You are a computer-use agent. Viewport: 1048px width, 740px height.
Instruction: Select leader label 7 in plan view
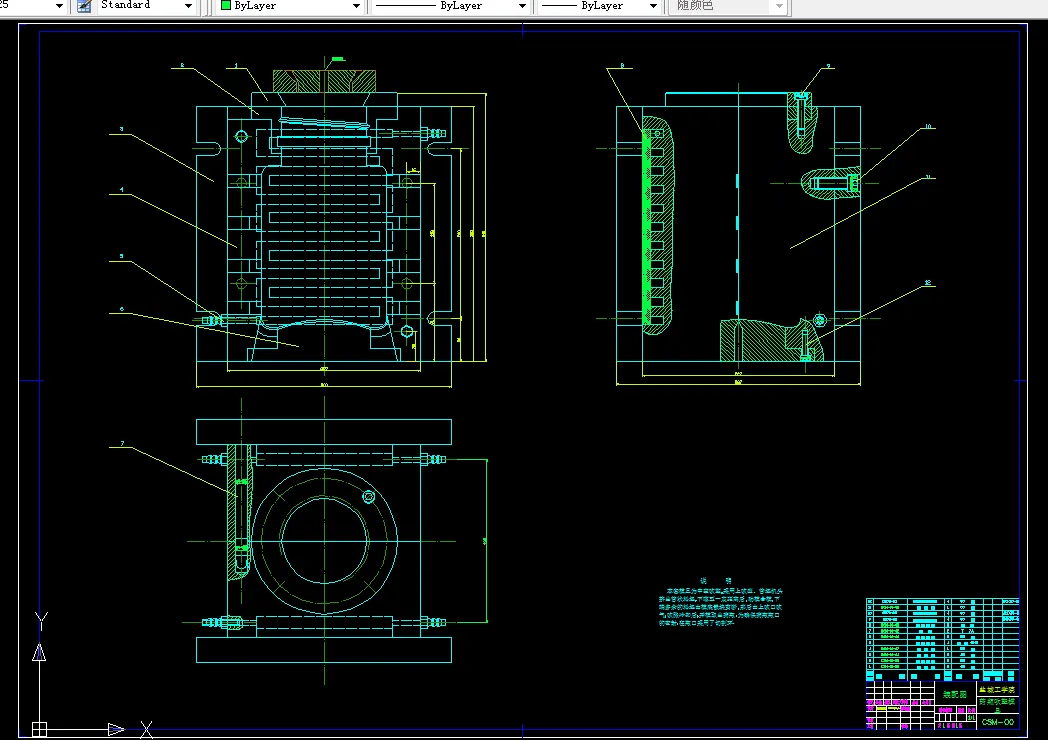(x=122, y=443)
